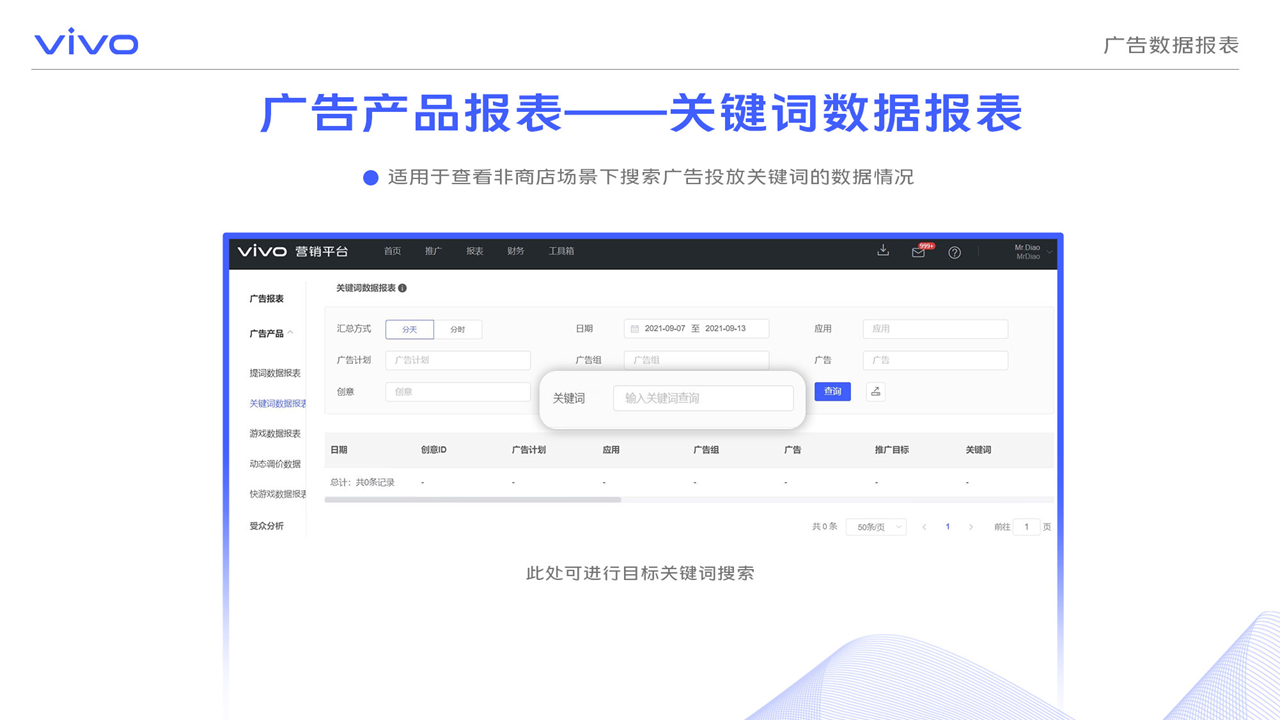Click the export icon next to 查询 button
Image resolution: width=1280 pixels, height=720 pixels.
(x=875, y=392)
